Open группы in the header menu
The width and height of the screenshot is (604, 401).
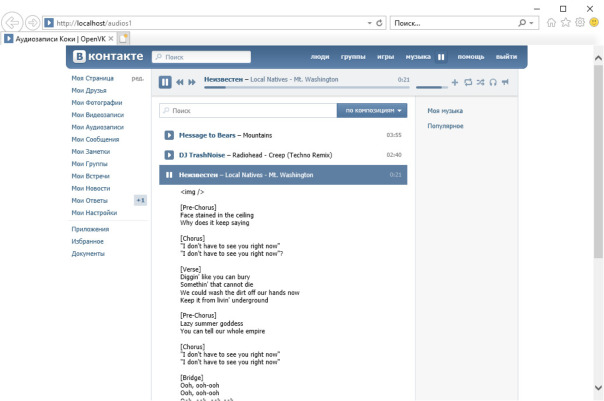pos(353,57)
